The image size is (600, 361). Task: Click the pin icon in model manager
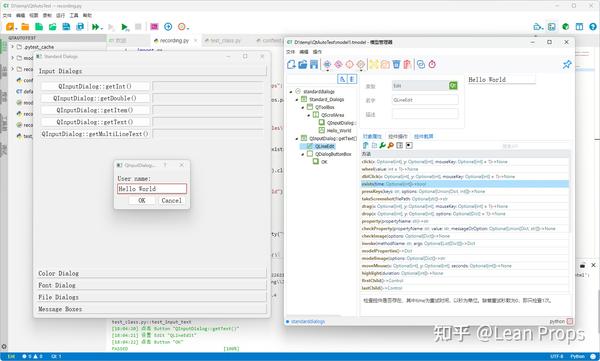567,64
